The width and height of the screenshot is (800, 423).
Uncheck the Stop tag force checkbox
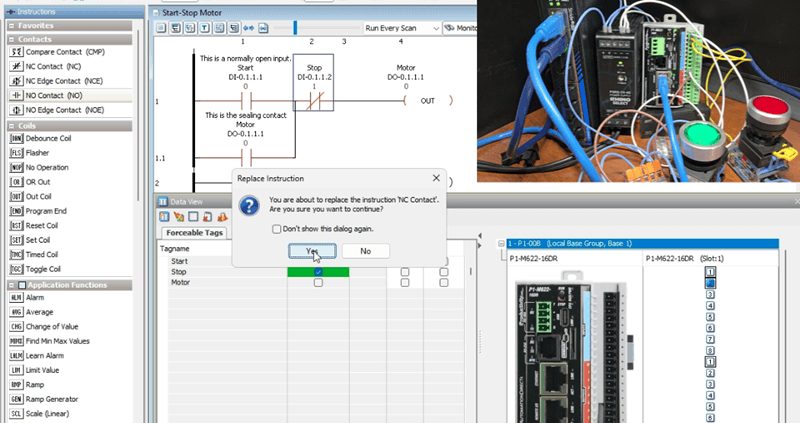click(318, 272)
